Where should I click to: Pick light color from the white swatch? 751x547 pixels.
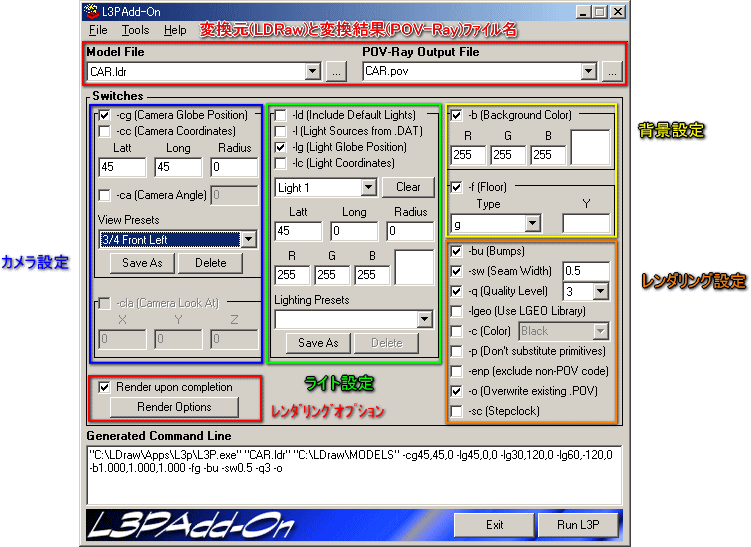(x=414, y=267)
